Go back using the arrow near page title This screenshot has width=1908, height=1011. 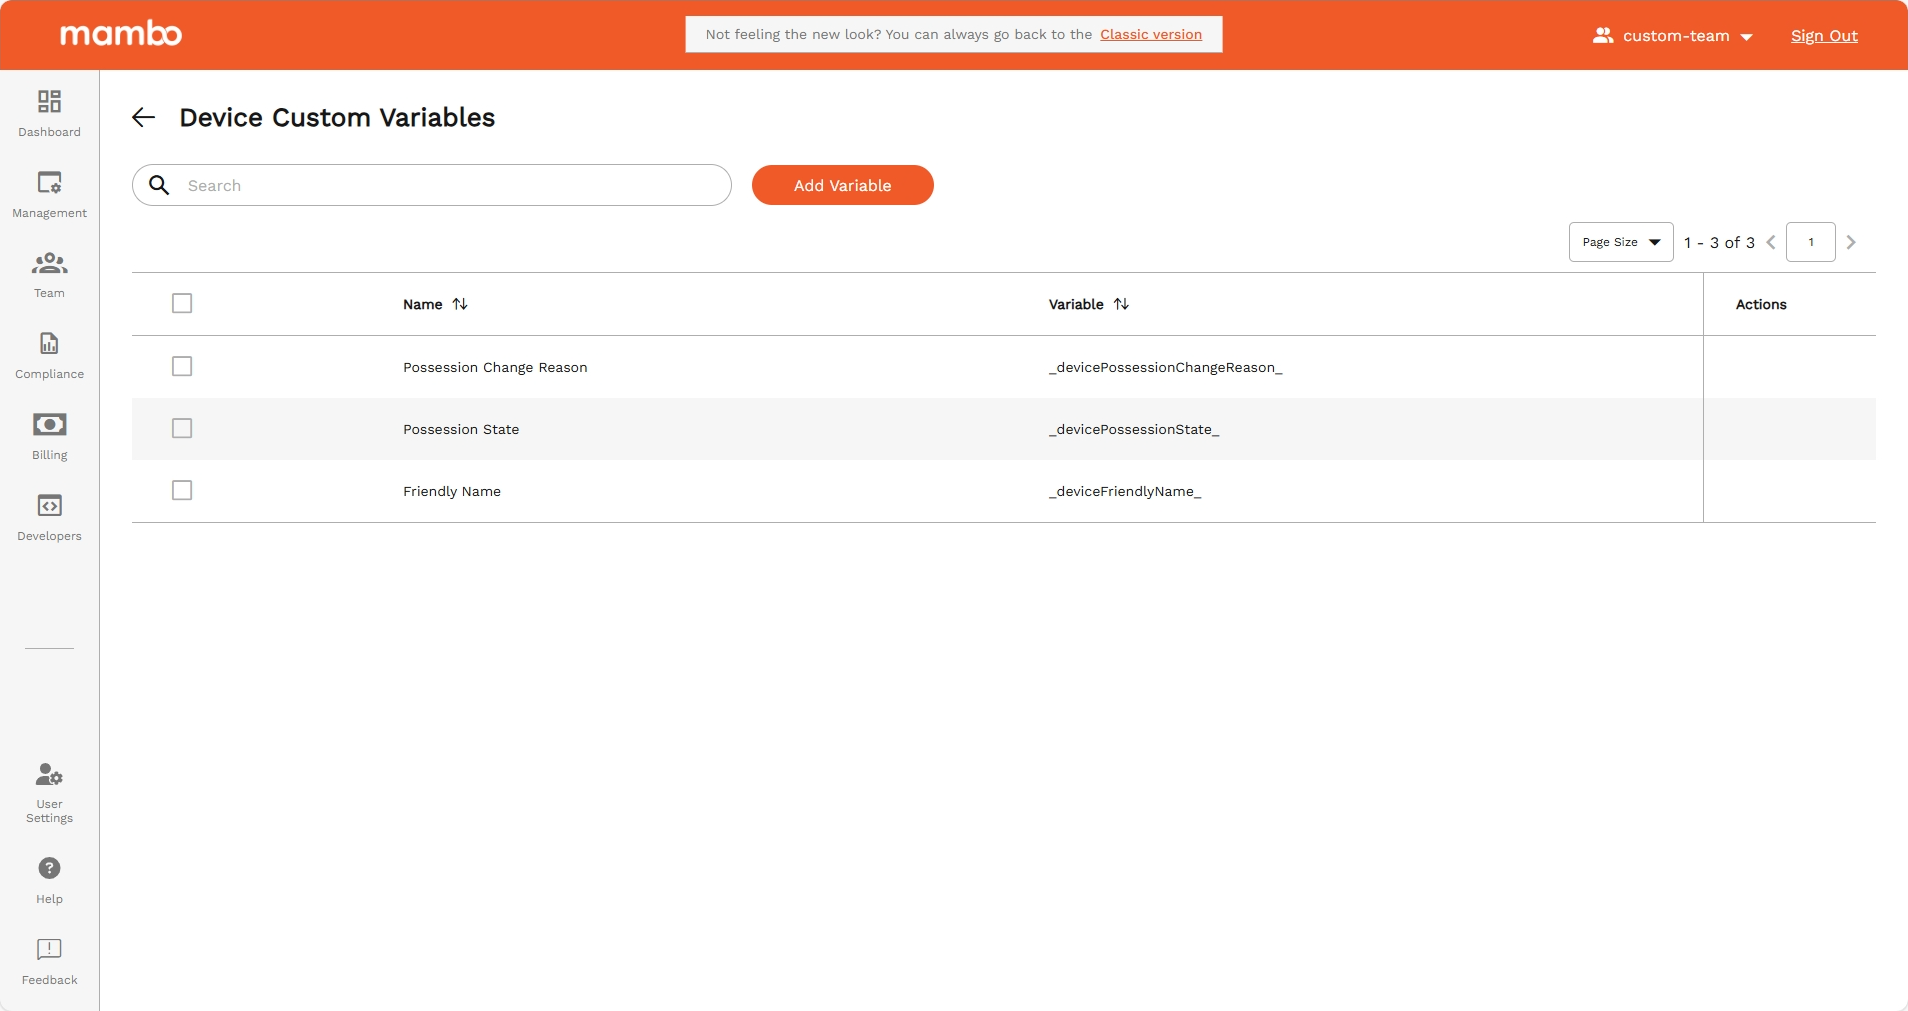click(x=143, y=117)
